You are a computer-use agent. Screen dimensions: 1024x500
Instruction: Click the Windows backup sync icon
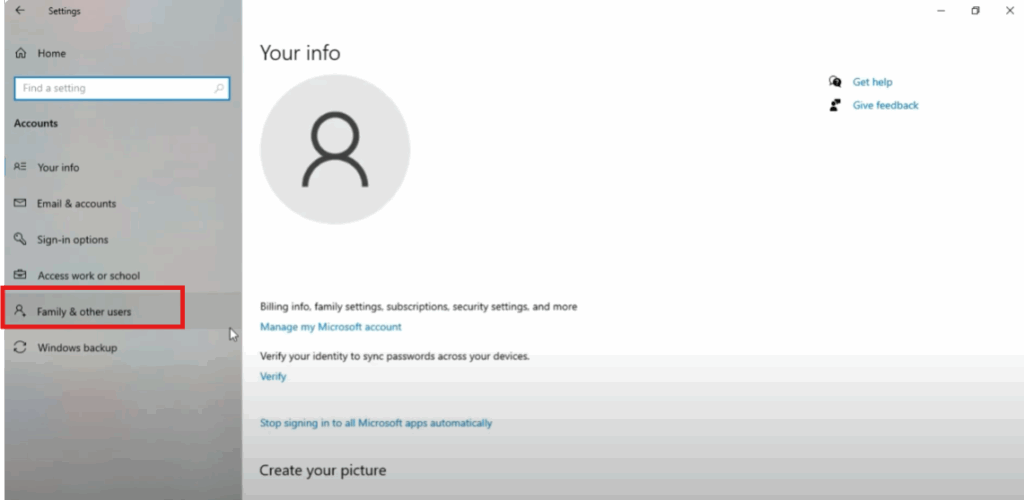tap(20, 347)
